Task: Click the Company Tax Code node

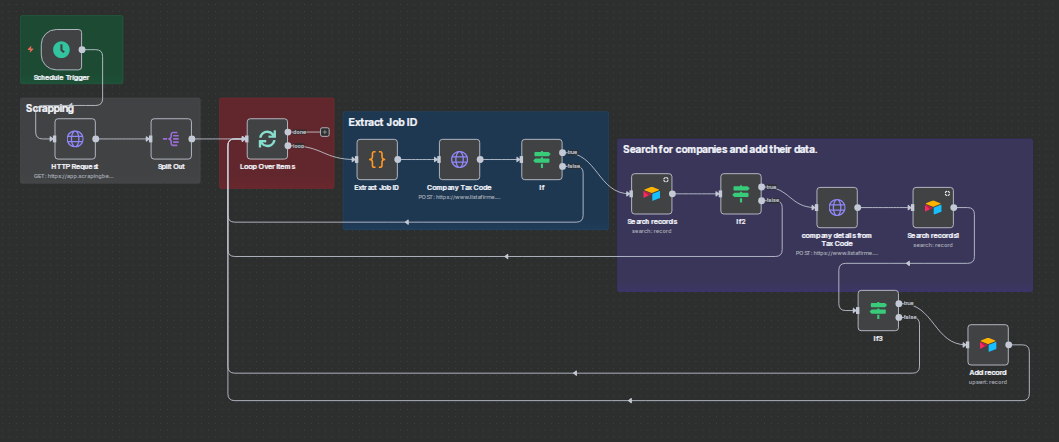Action: [x=459, y=159]
